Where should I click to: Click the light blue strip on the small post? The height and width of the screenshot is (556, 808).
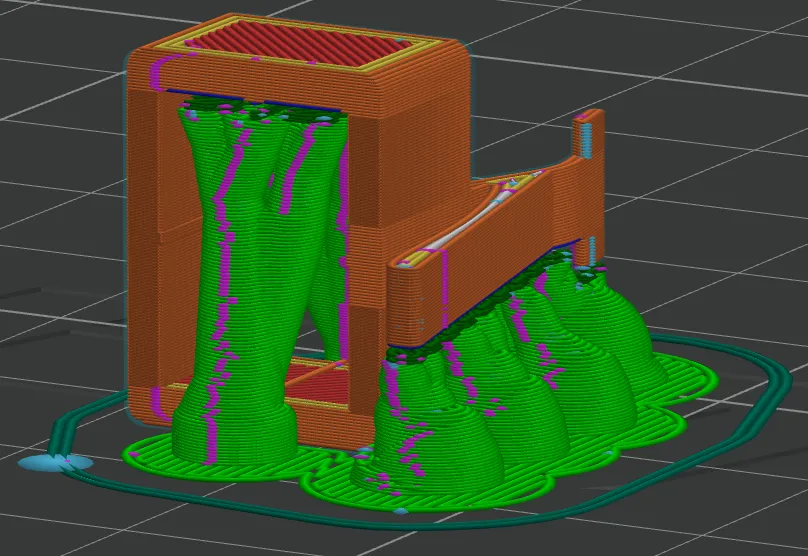point(587,140)
